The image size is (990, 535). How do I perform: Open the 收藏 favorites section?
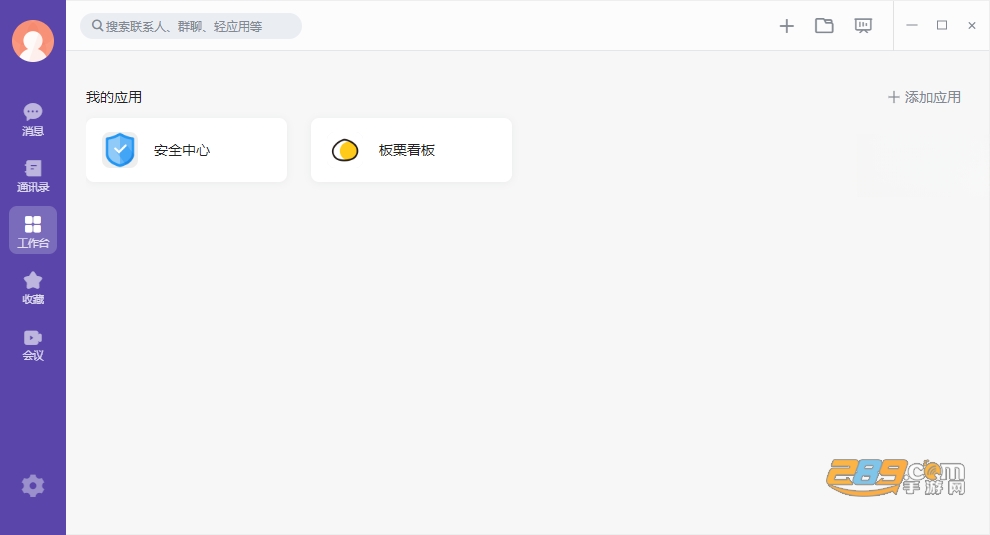[33, 288]
